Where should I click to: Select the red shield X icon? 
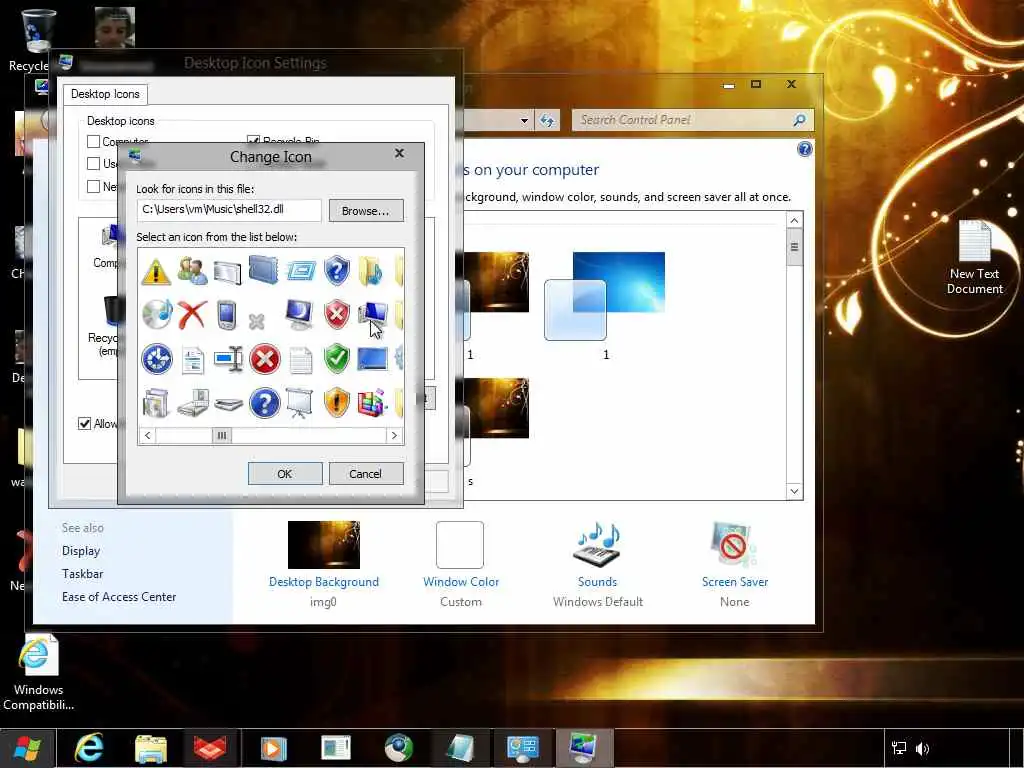(337, 314)
